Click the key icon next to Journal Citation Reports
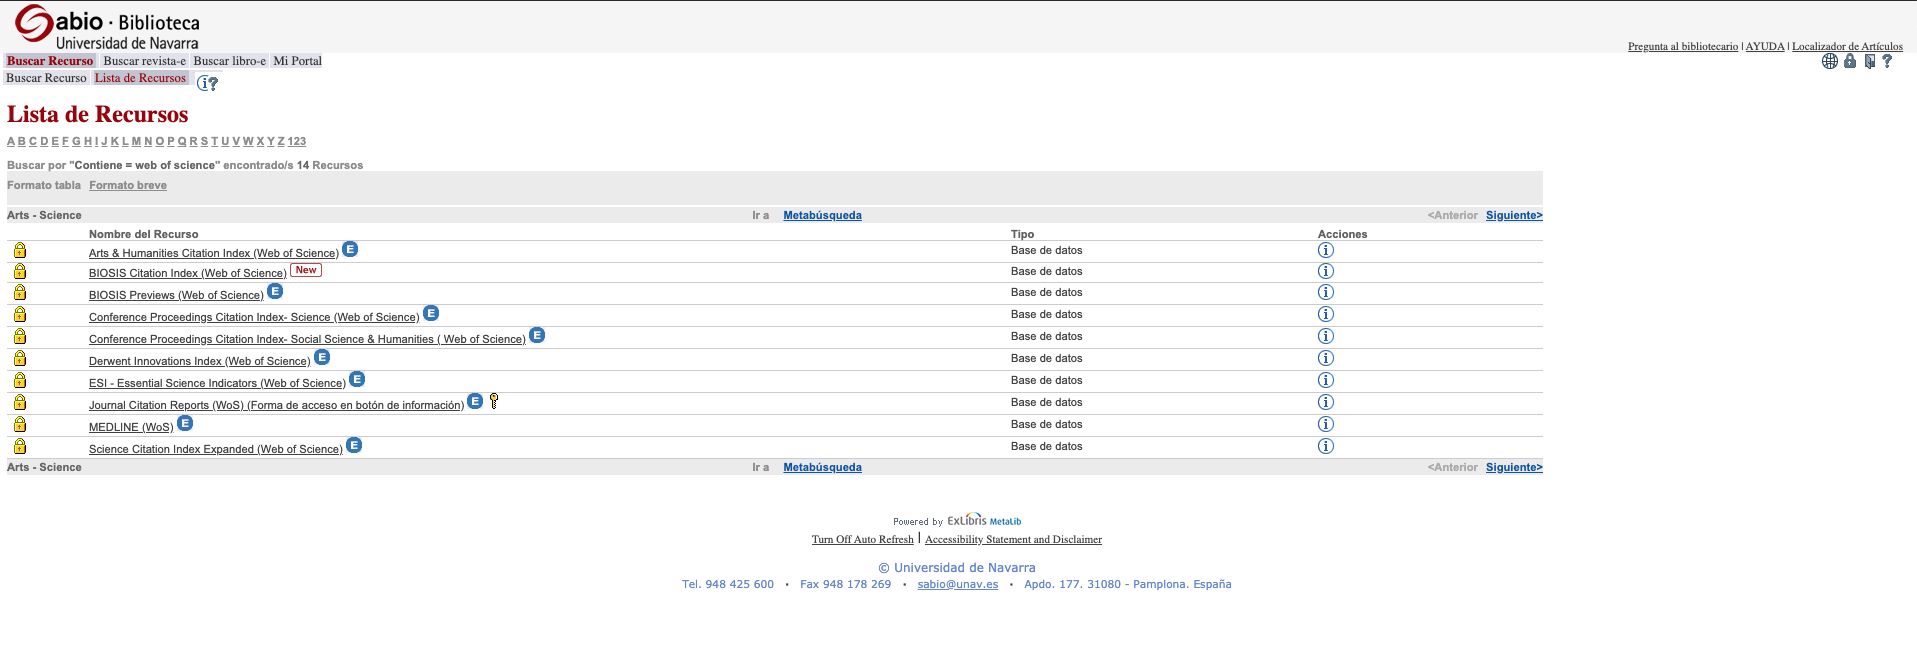 click(494, 401)
